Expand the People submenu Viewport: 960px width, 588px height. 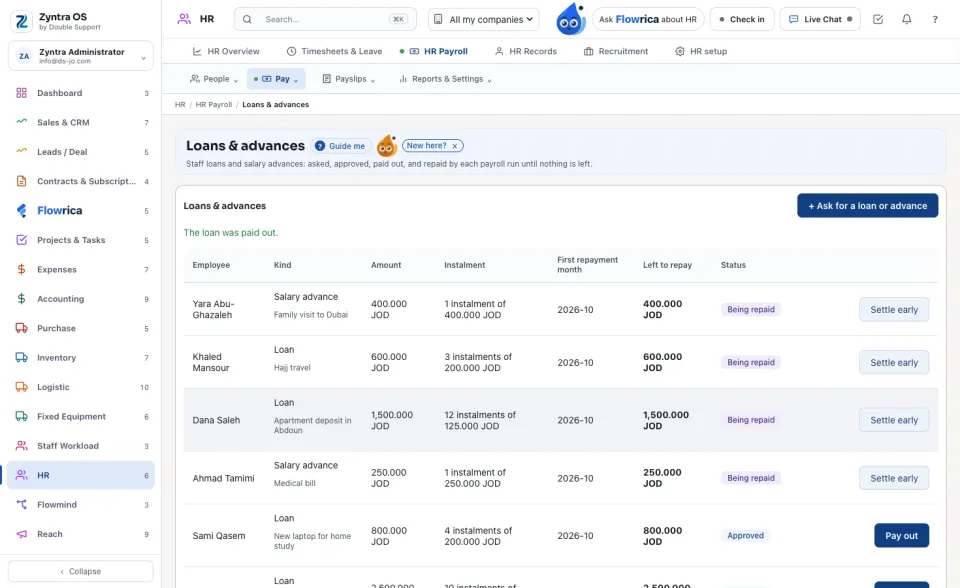click(214, 79)
